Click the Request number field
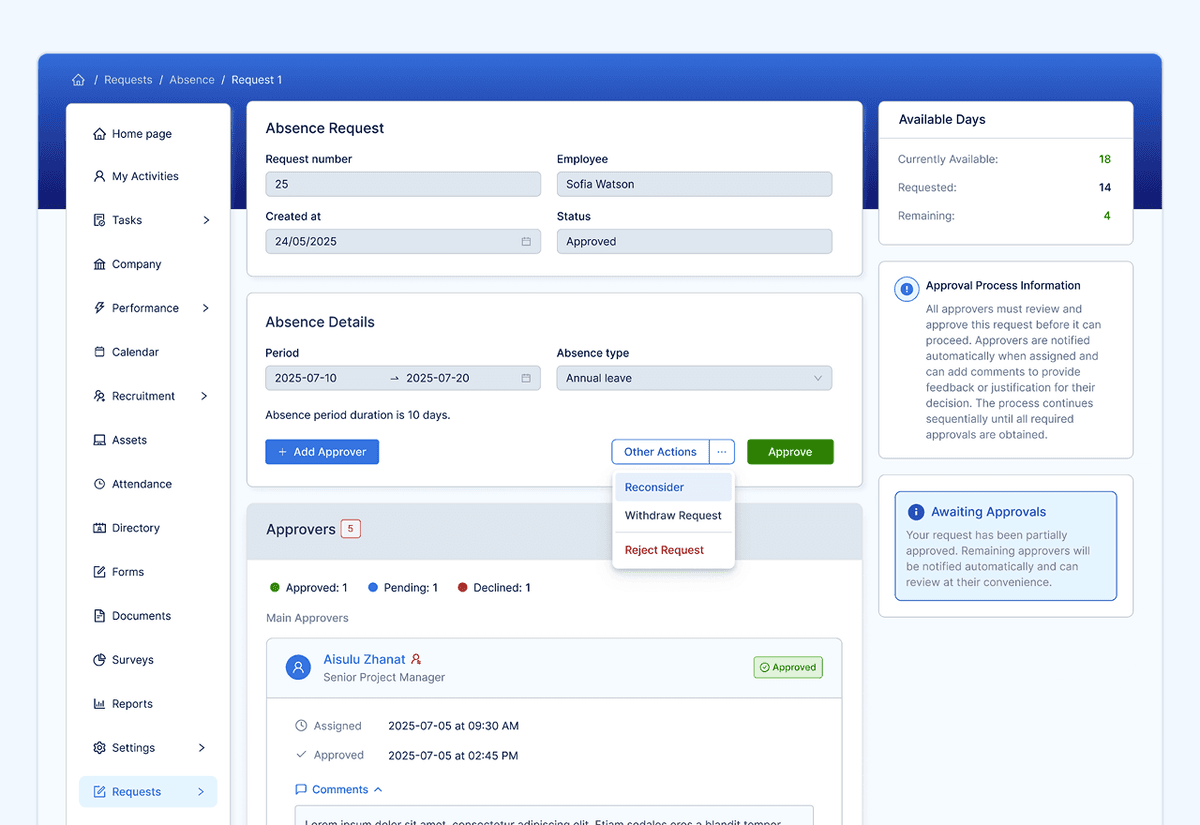Image resolution: width=1200 pixels, height=825 pixels. (x=403, y=184)
